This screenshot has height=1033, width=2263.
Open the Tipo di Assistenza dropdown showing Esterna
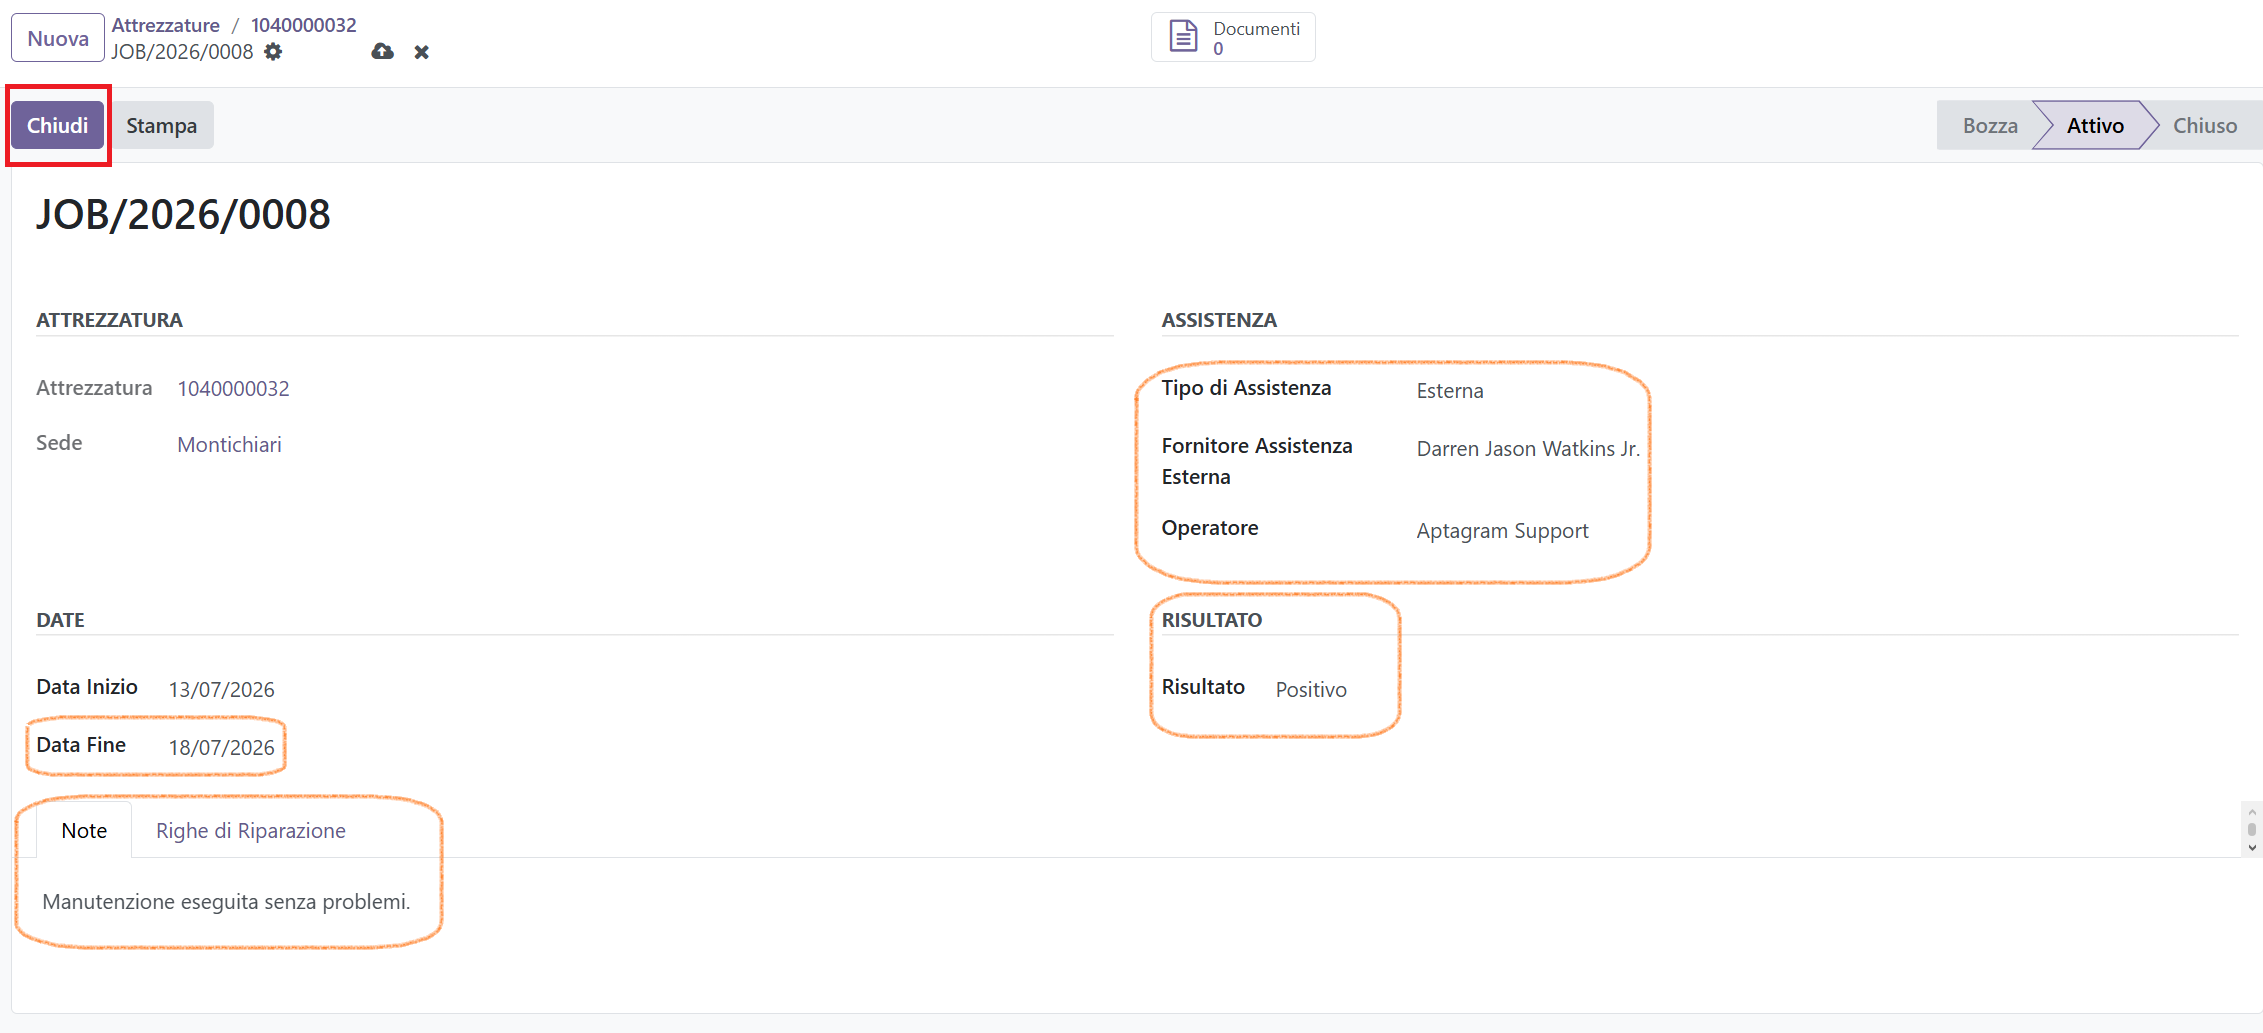(1449, 391)
